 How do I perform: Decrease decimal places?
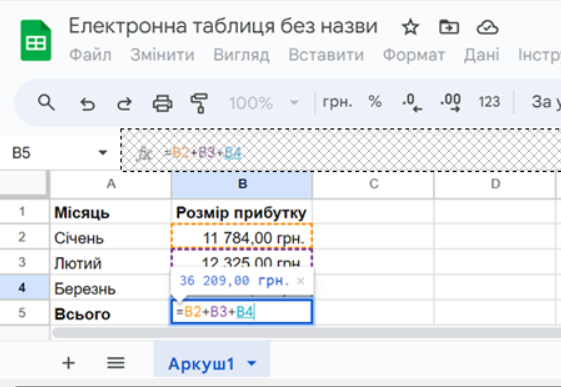click(412, 103)
